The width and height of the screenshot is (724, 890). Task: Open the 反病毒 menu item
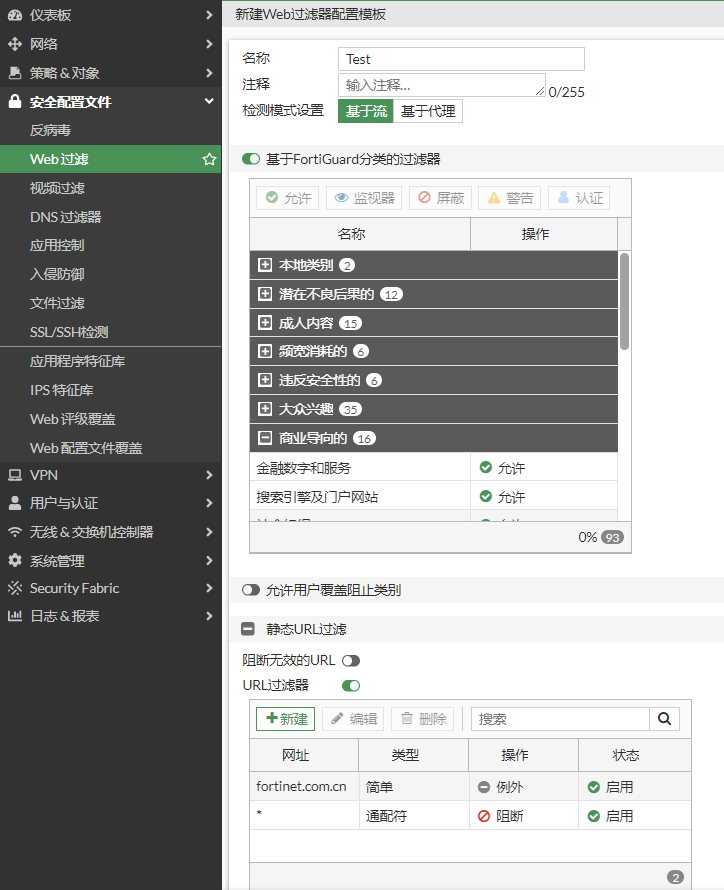coord(50,130)
